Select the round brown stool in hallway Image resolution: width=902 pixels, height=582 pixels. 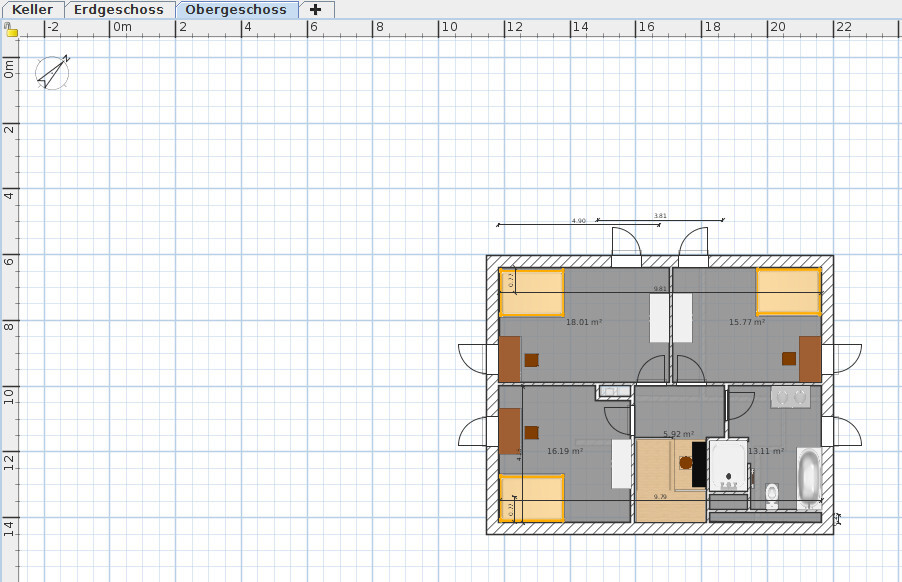coord(685,463)
